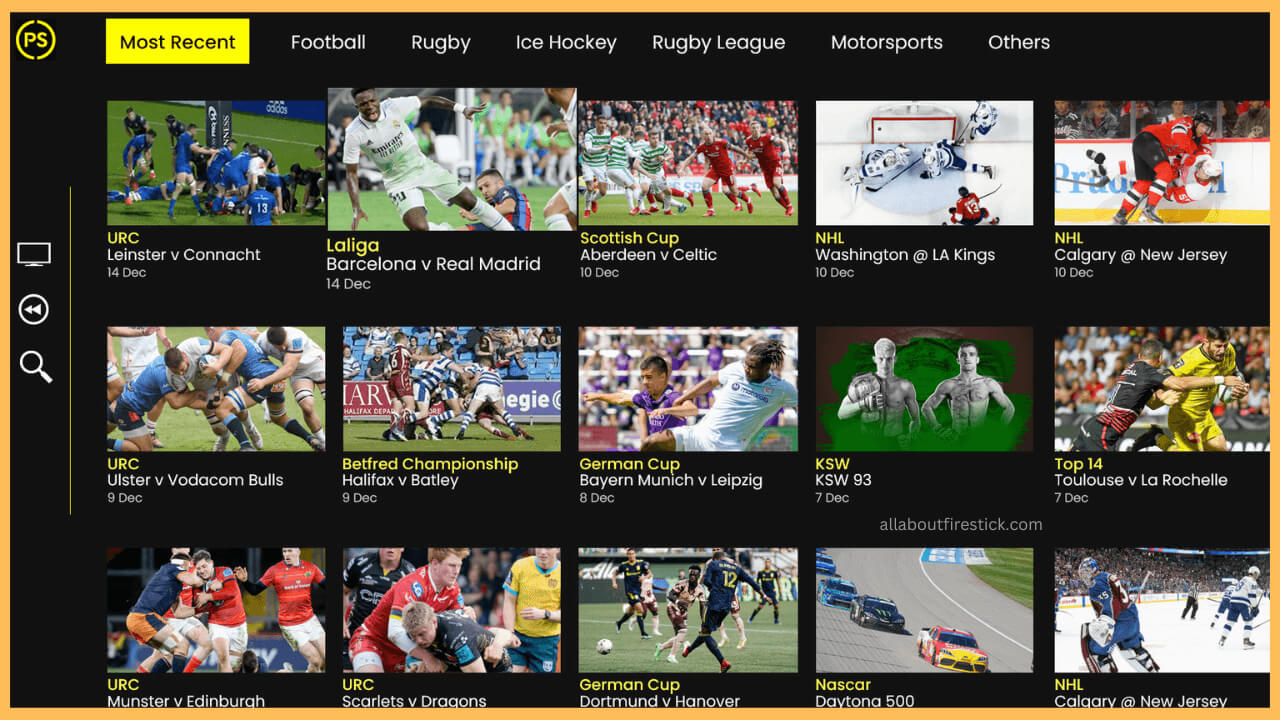The image size is (1280, 720).
Task: Open the Football category tab
Action: [328, 42]
